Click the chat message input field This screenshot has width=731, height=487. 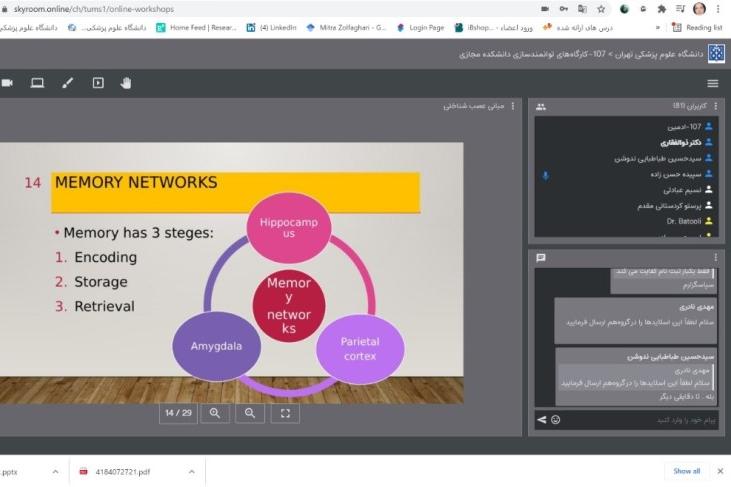coord(640,419)
